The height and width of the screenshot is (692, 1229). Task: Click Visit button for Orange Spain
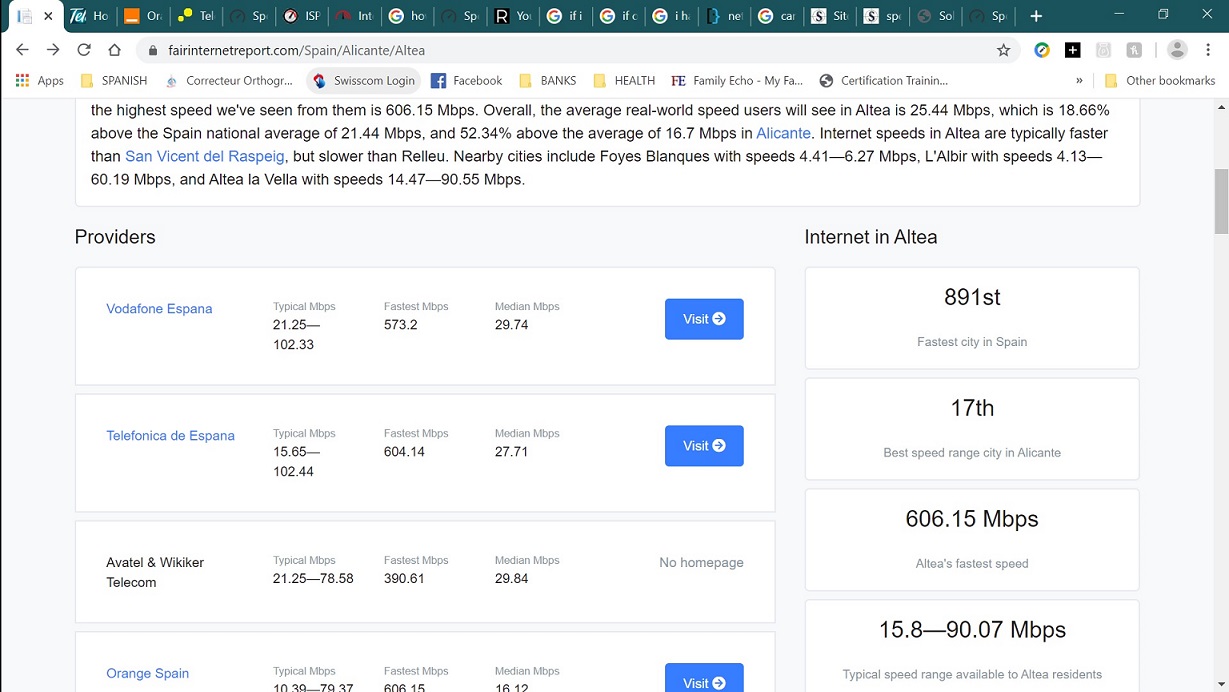coord(704,678)
